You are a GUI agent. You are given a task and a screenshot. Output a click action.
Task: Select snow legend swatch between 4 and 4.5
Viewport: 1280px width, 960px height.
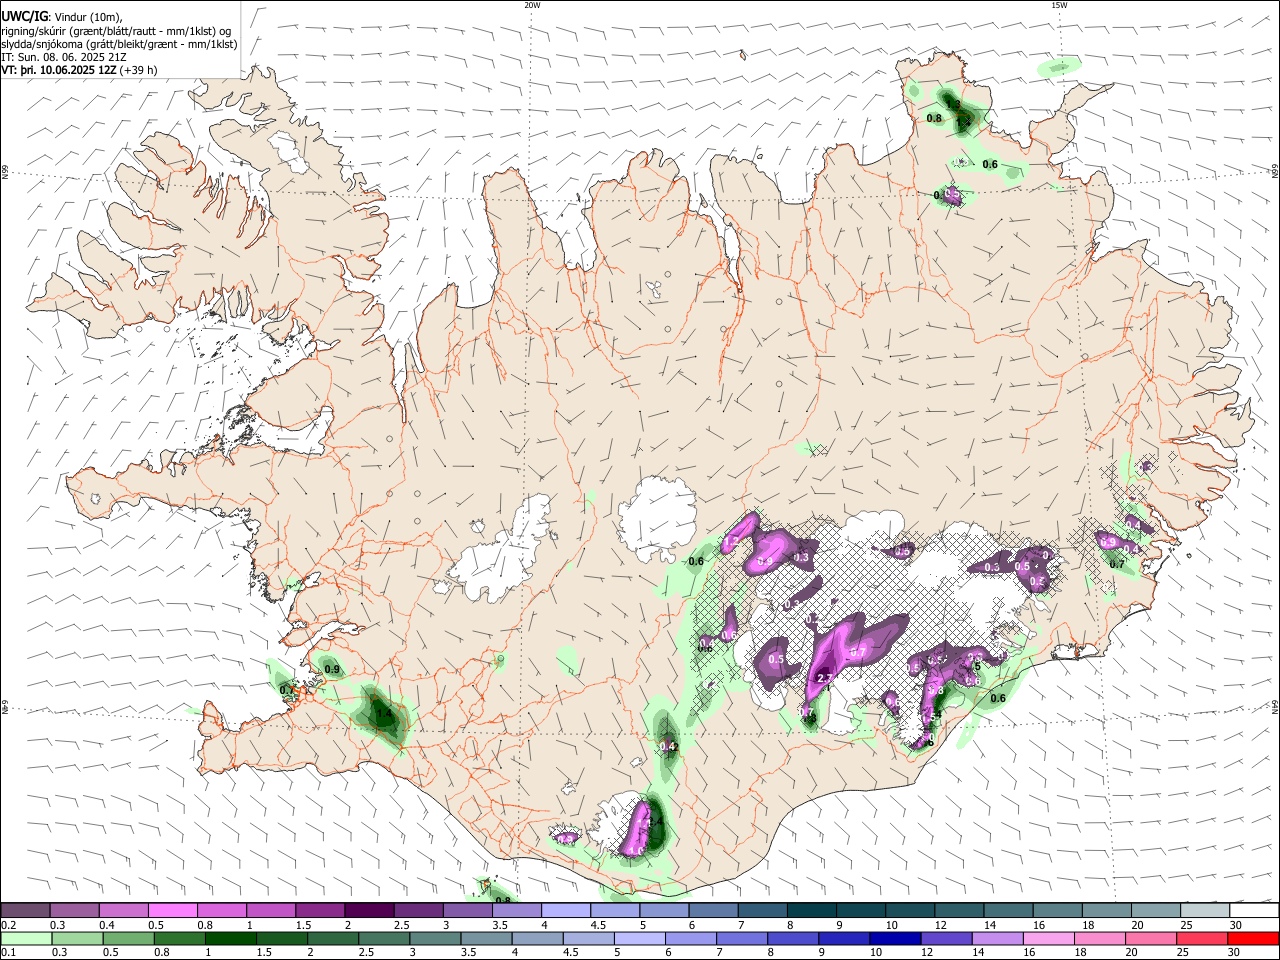click(566, 910)
